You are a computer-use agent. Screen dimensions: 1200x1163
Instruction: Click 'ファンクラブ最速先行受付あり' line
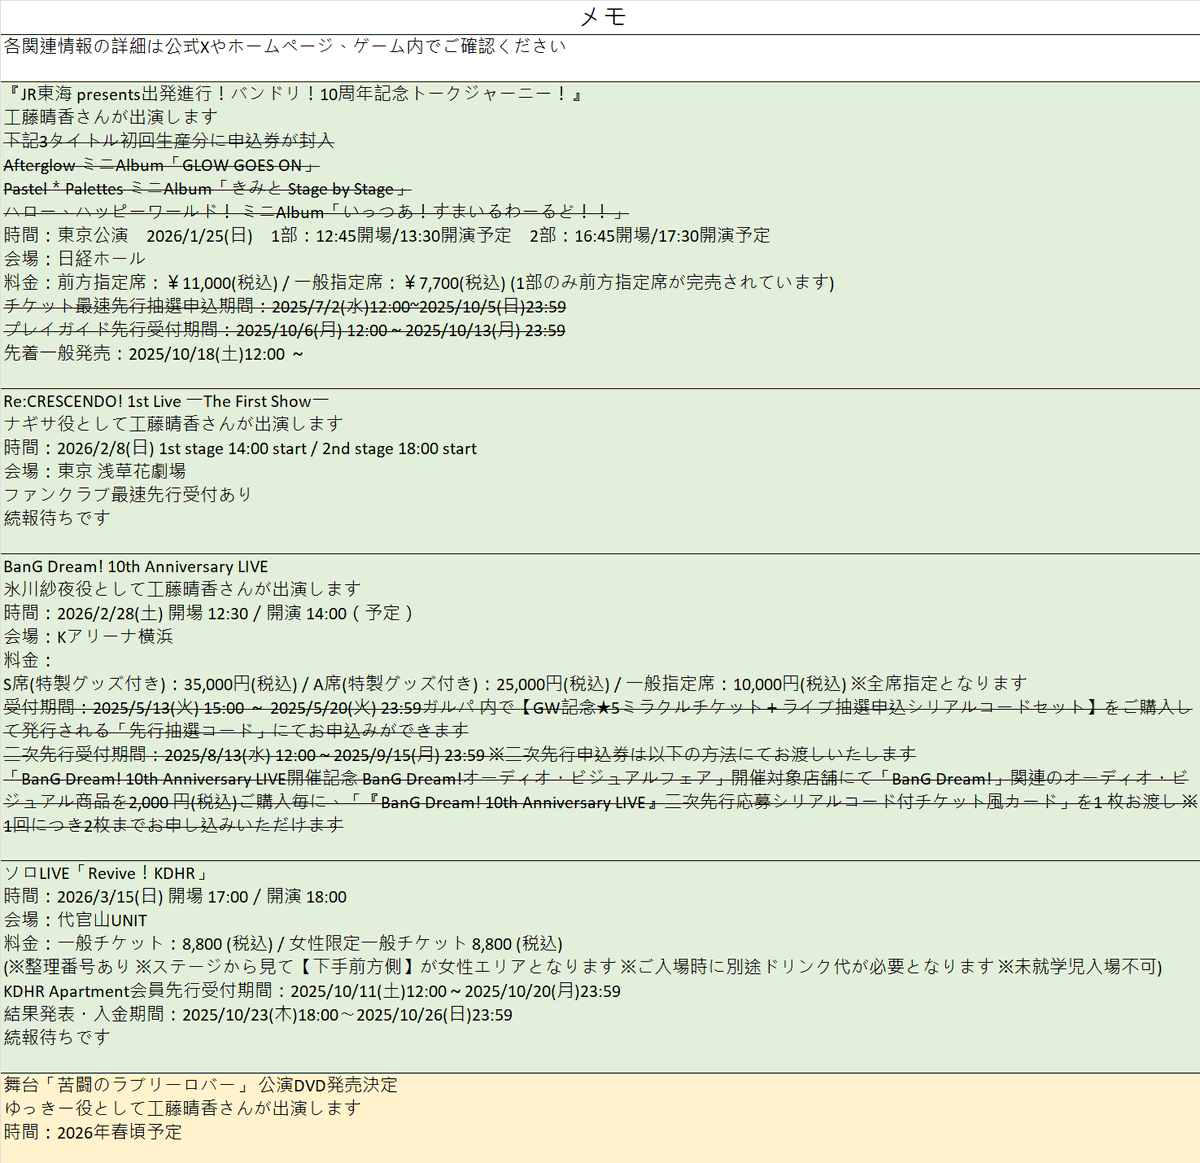(x=128, y=495)
